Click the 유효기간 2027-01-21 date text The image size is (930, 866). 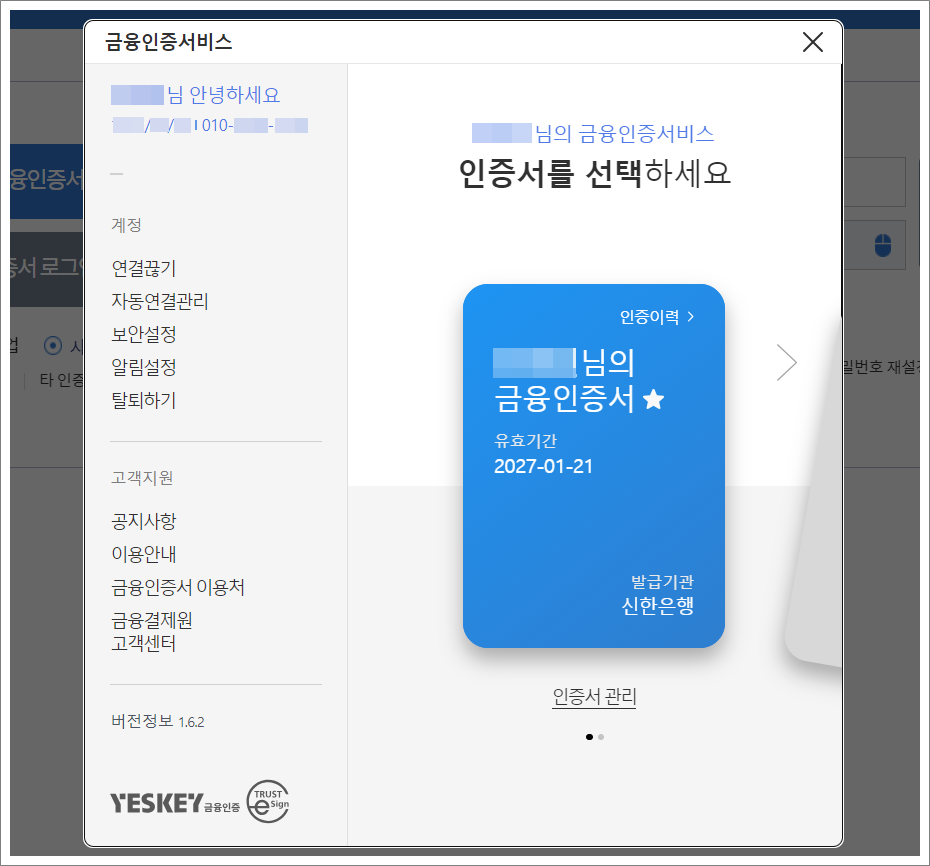pyautogui.click(x=543, y=454)
